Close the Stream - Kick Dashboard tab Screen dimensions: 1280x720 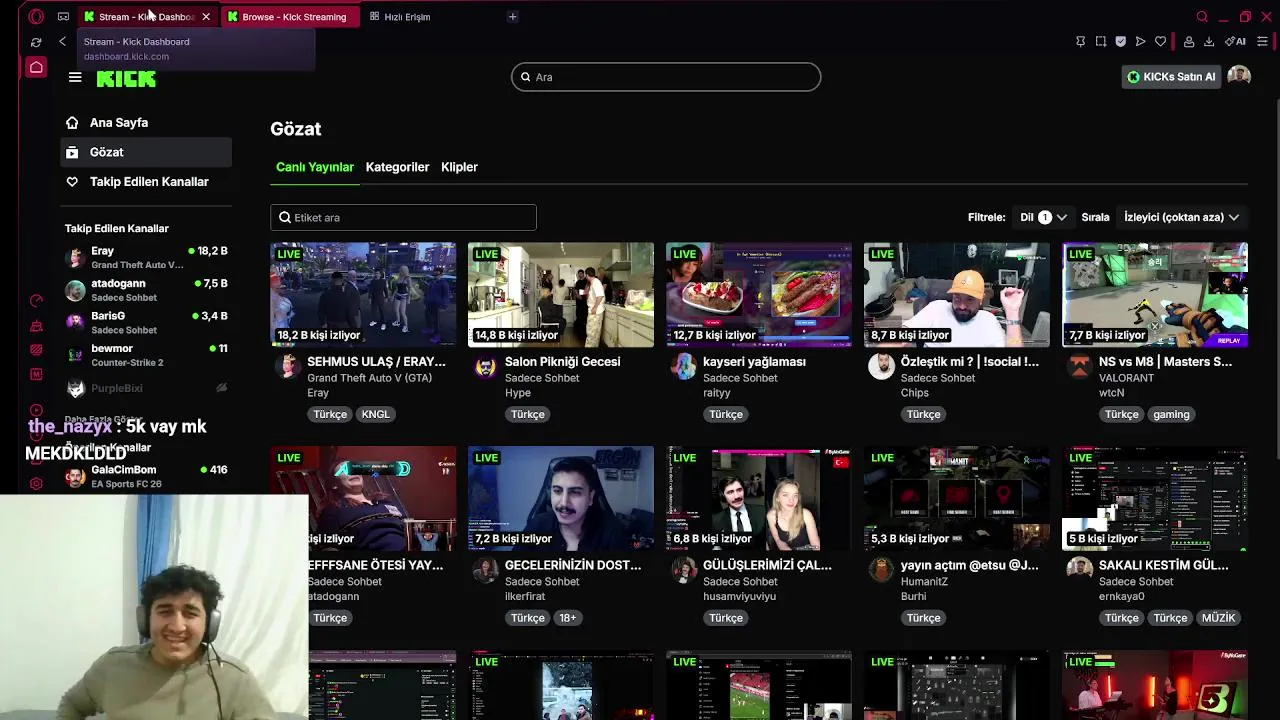click(206, 16)
